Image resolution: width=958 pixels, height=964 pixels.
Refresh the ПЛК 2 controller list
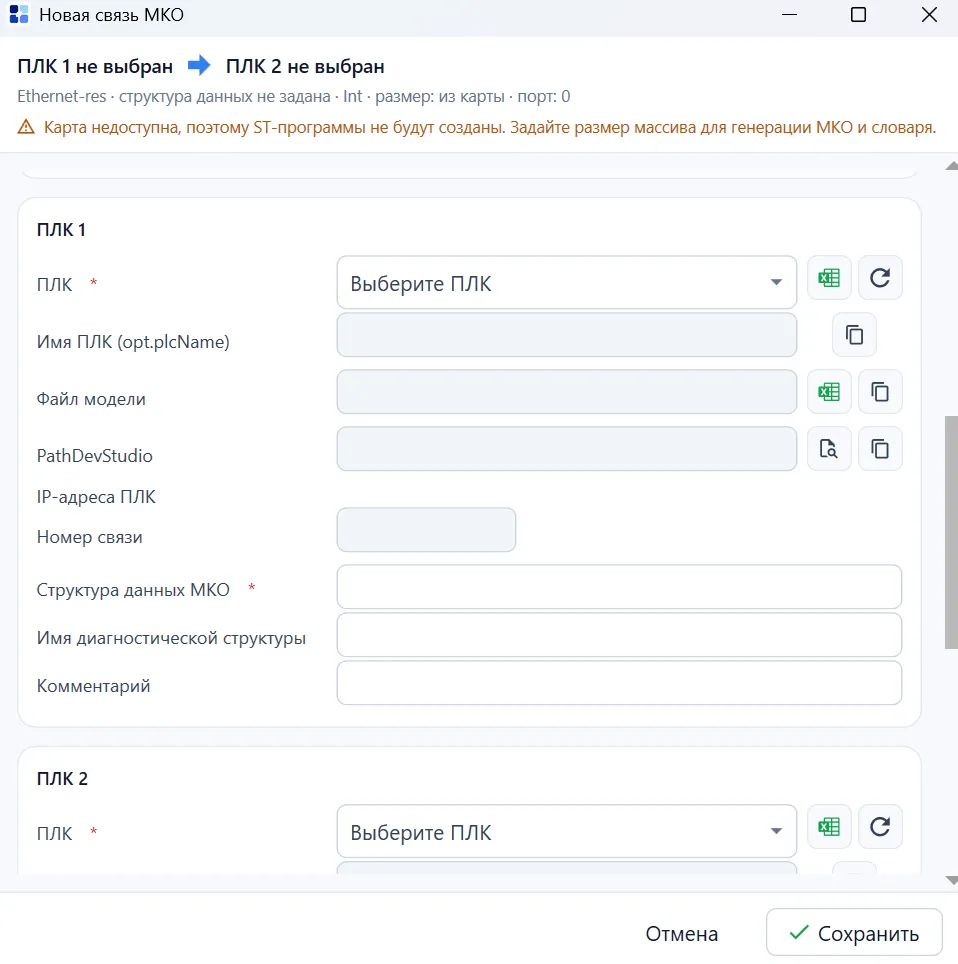pos(880,827)
